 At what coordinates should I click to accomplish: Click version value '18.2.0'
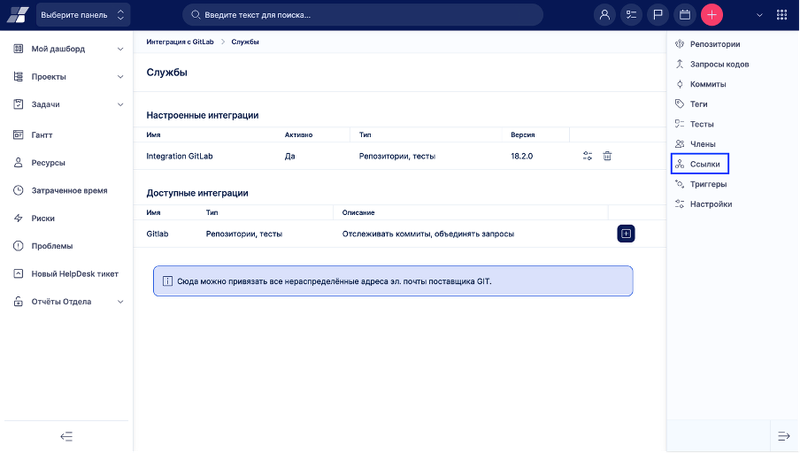521,156
